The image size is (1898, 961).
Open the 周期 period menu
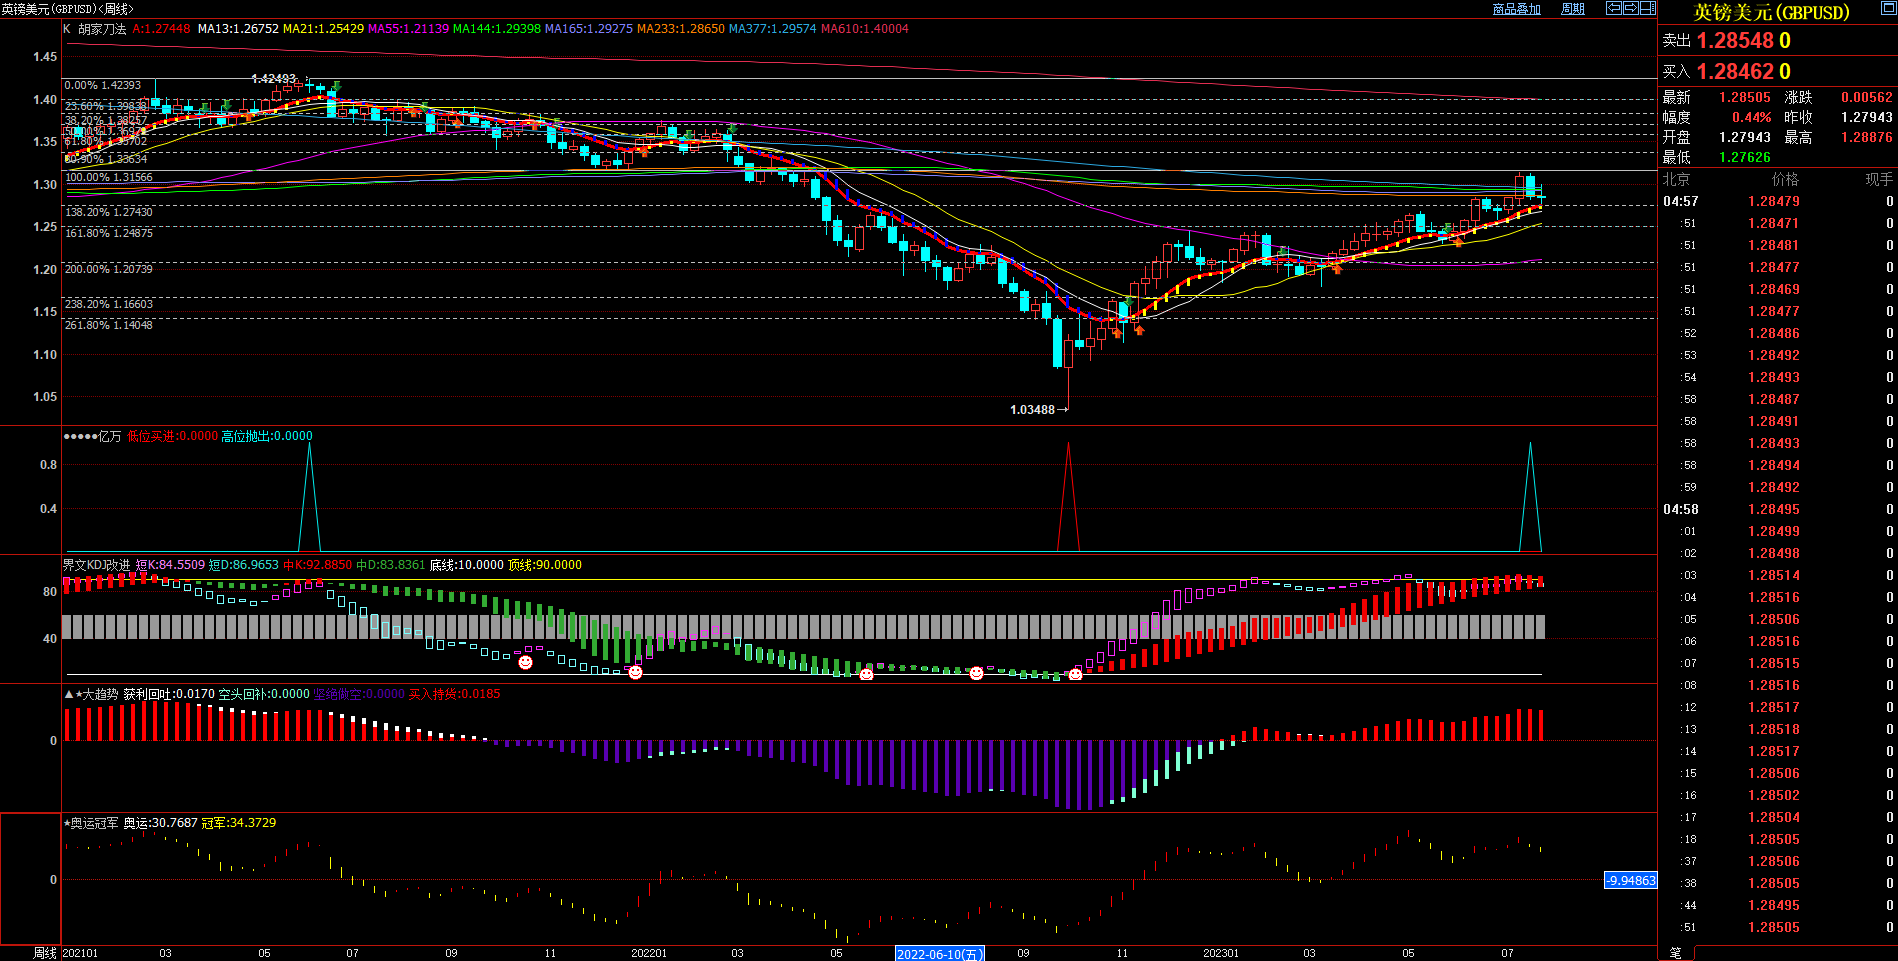click(1573, 9)
